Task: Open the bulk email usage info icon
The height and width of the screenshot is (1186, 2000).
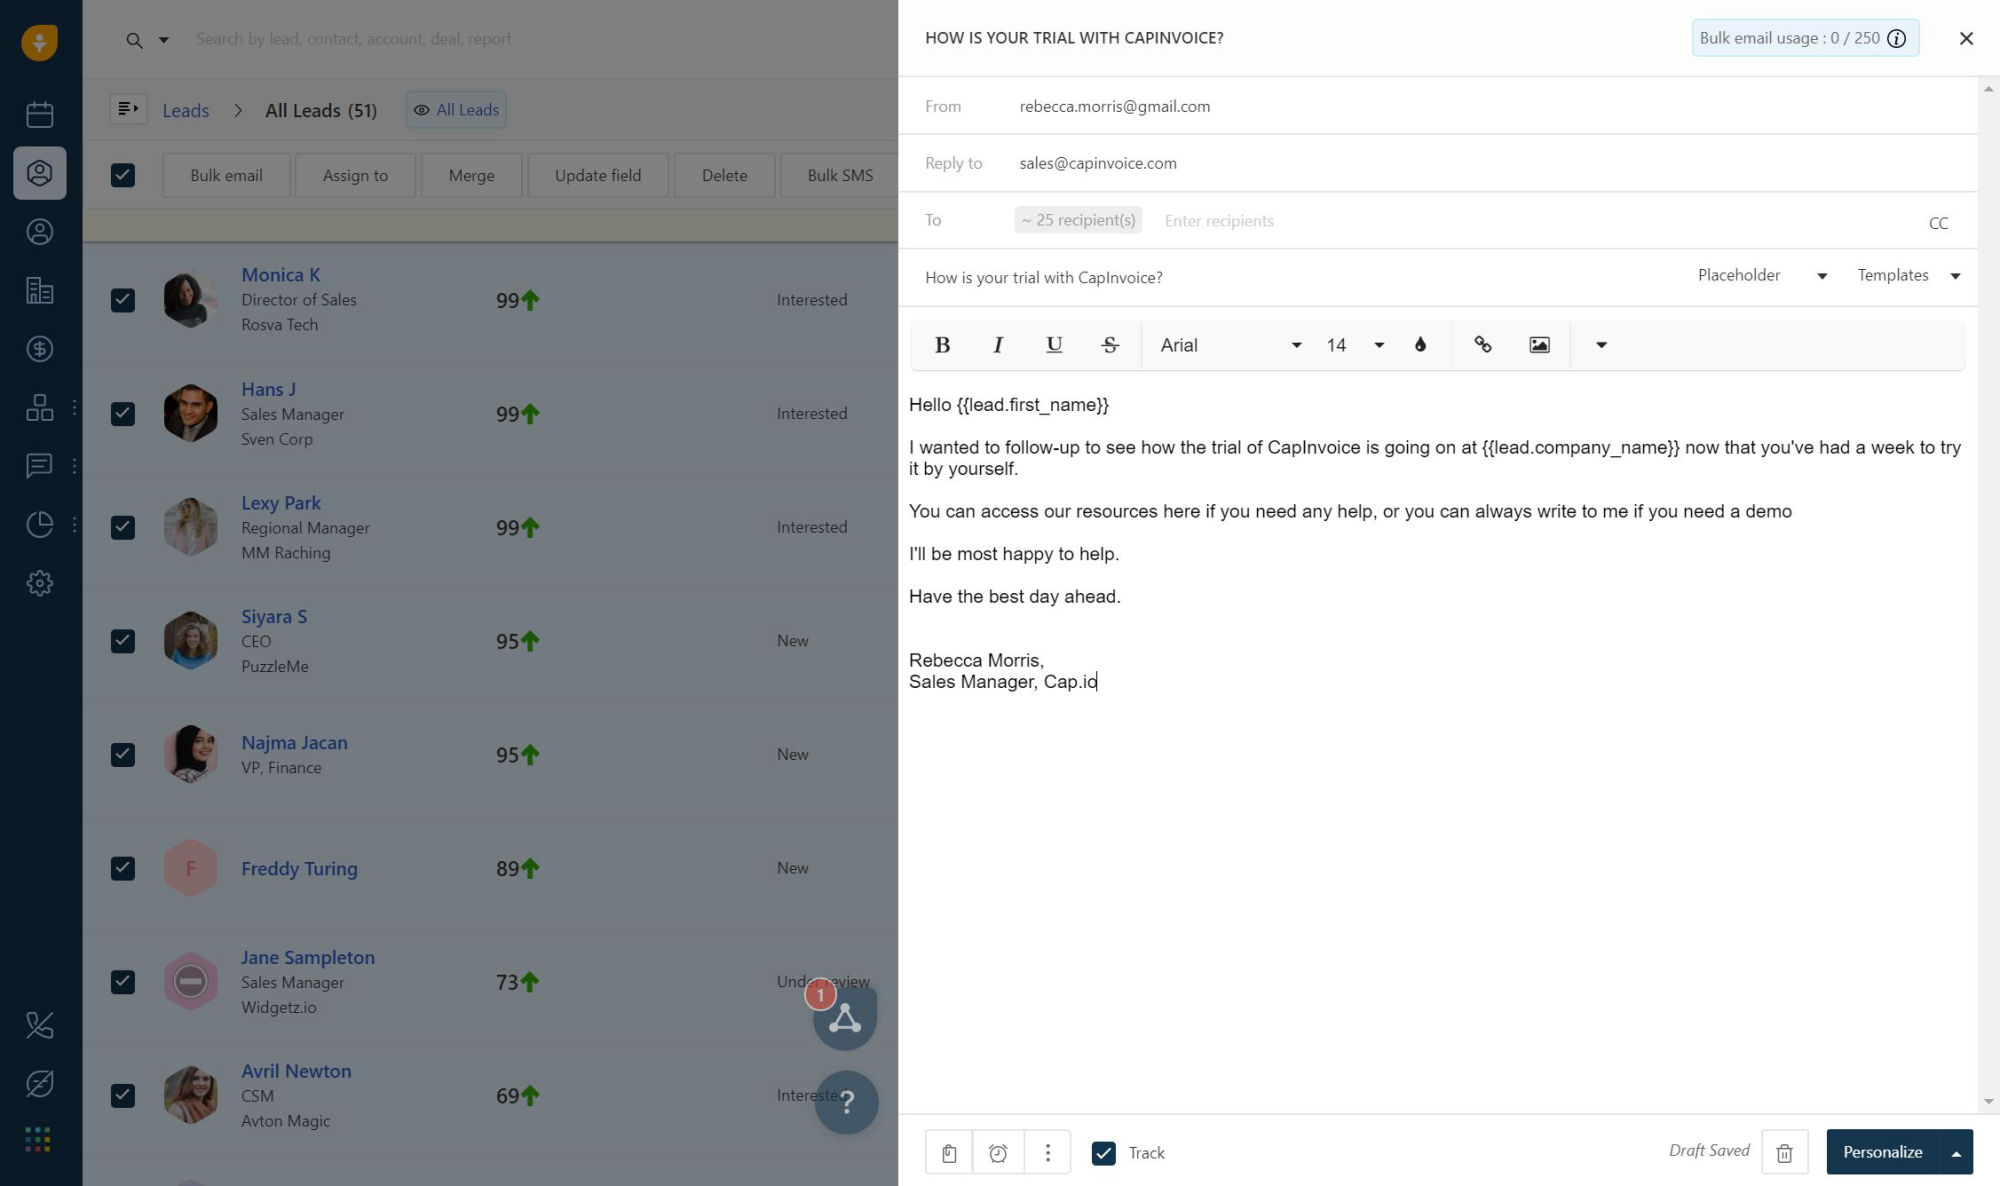Action: coord(1896,38)
